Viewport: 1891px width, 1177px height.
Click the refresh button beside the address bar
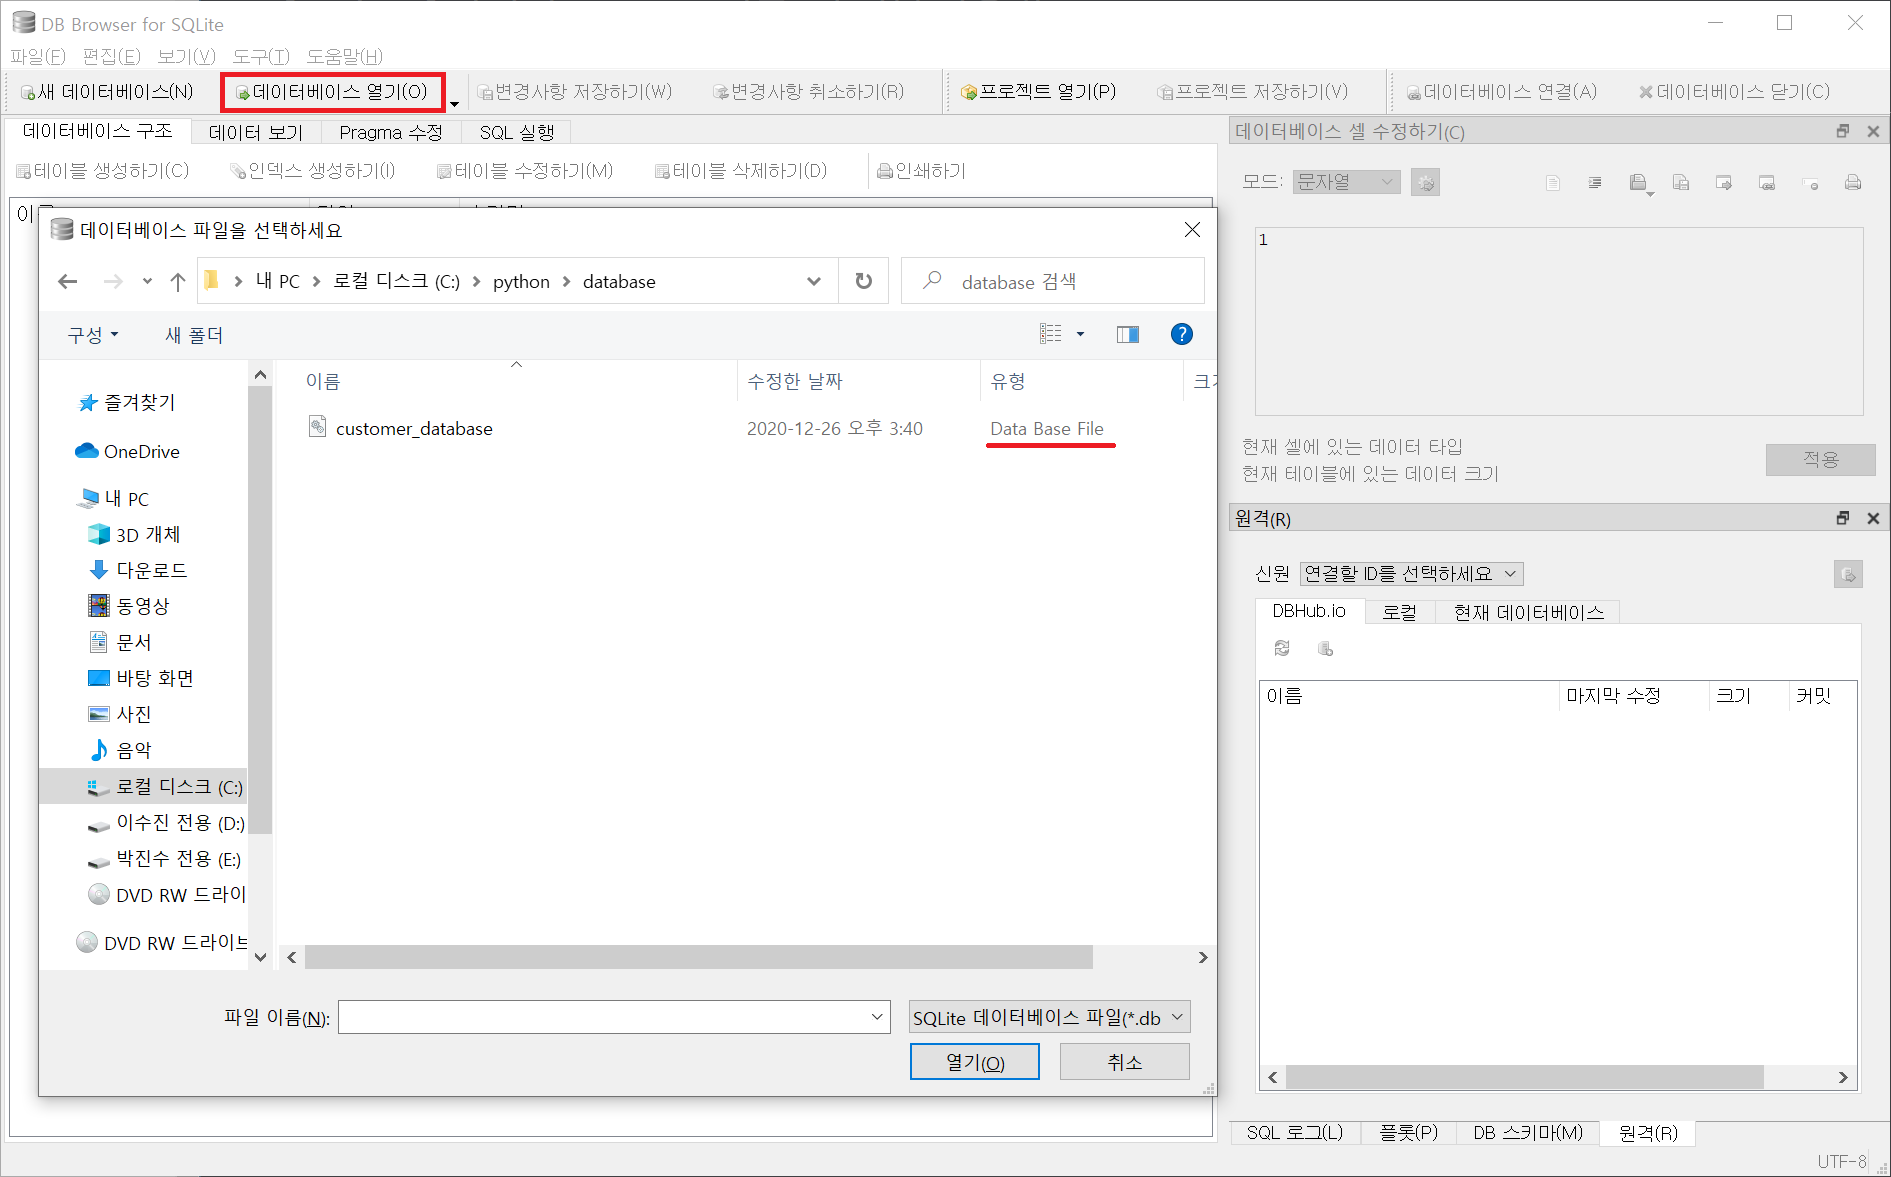point(863,282)
